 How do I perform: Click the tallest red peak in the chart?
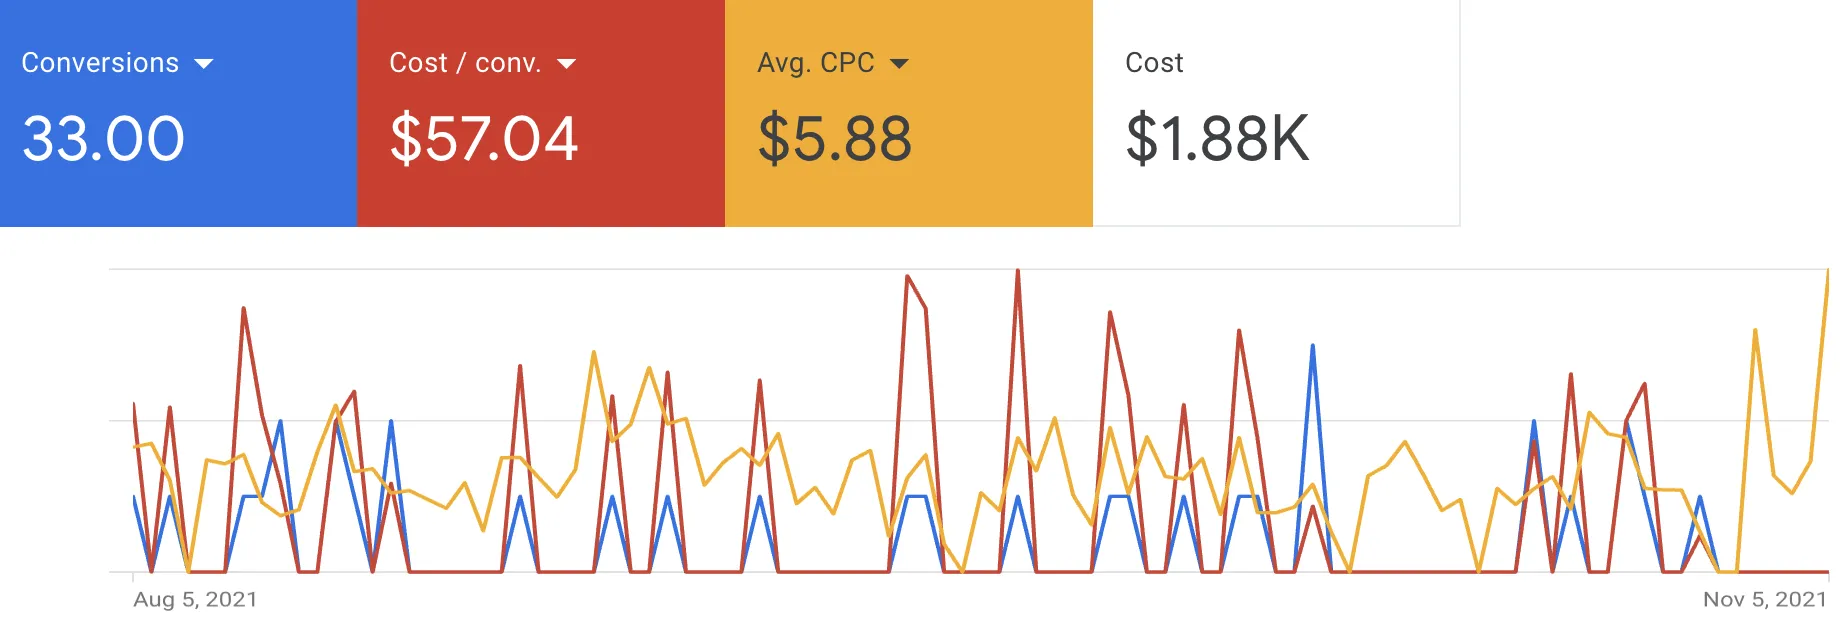point(1018,272)
